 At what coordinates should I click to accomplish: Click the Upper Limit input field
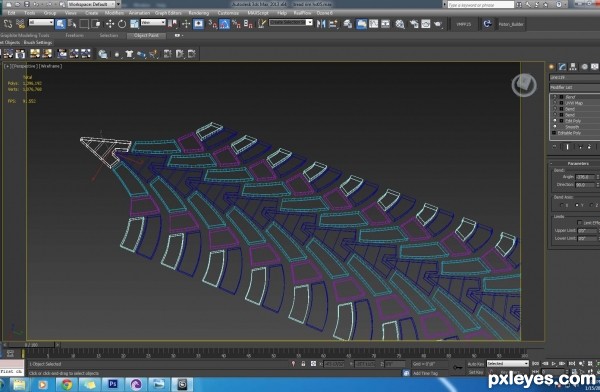point(587,231)
